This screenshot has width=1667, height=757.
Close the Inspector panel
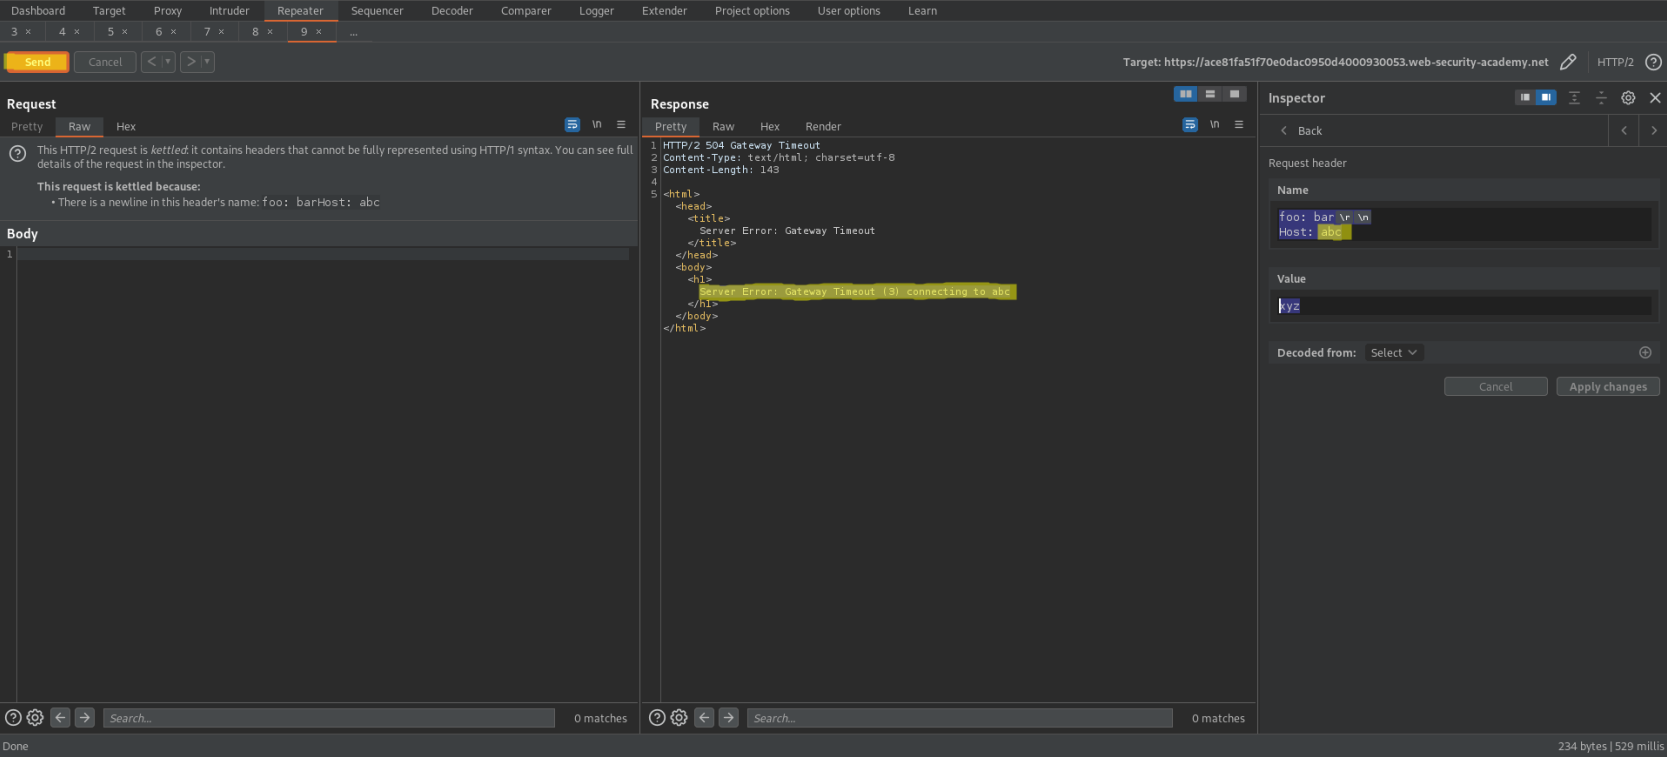tap(1655, 98)
